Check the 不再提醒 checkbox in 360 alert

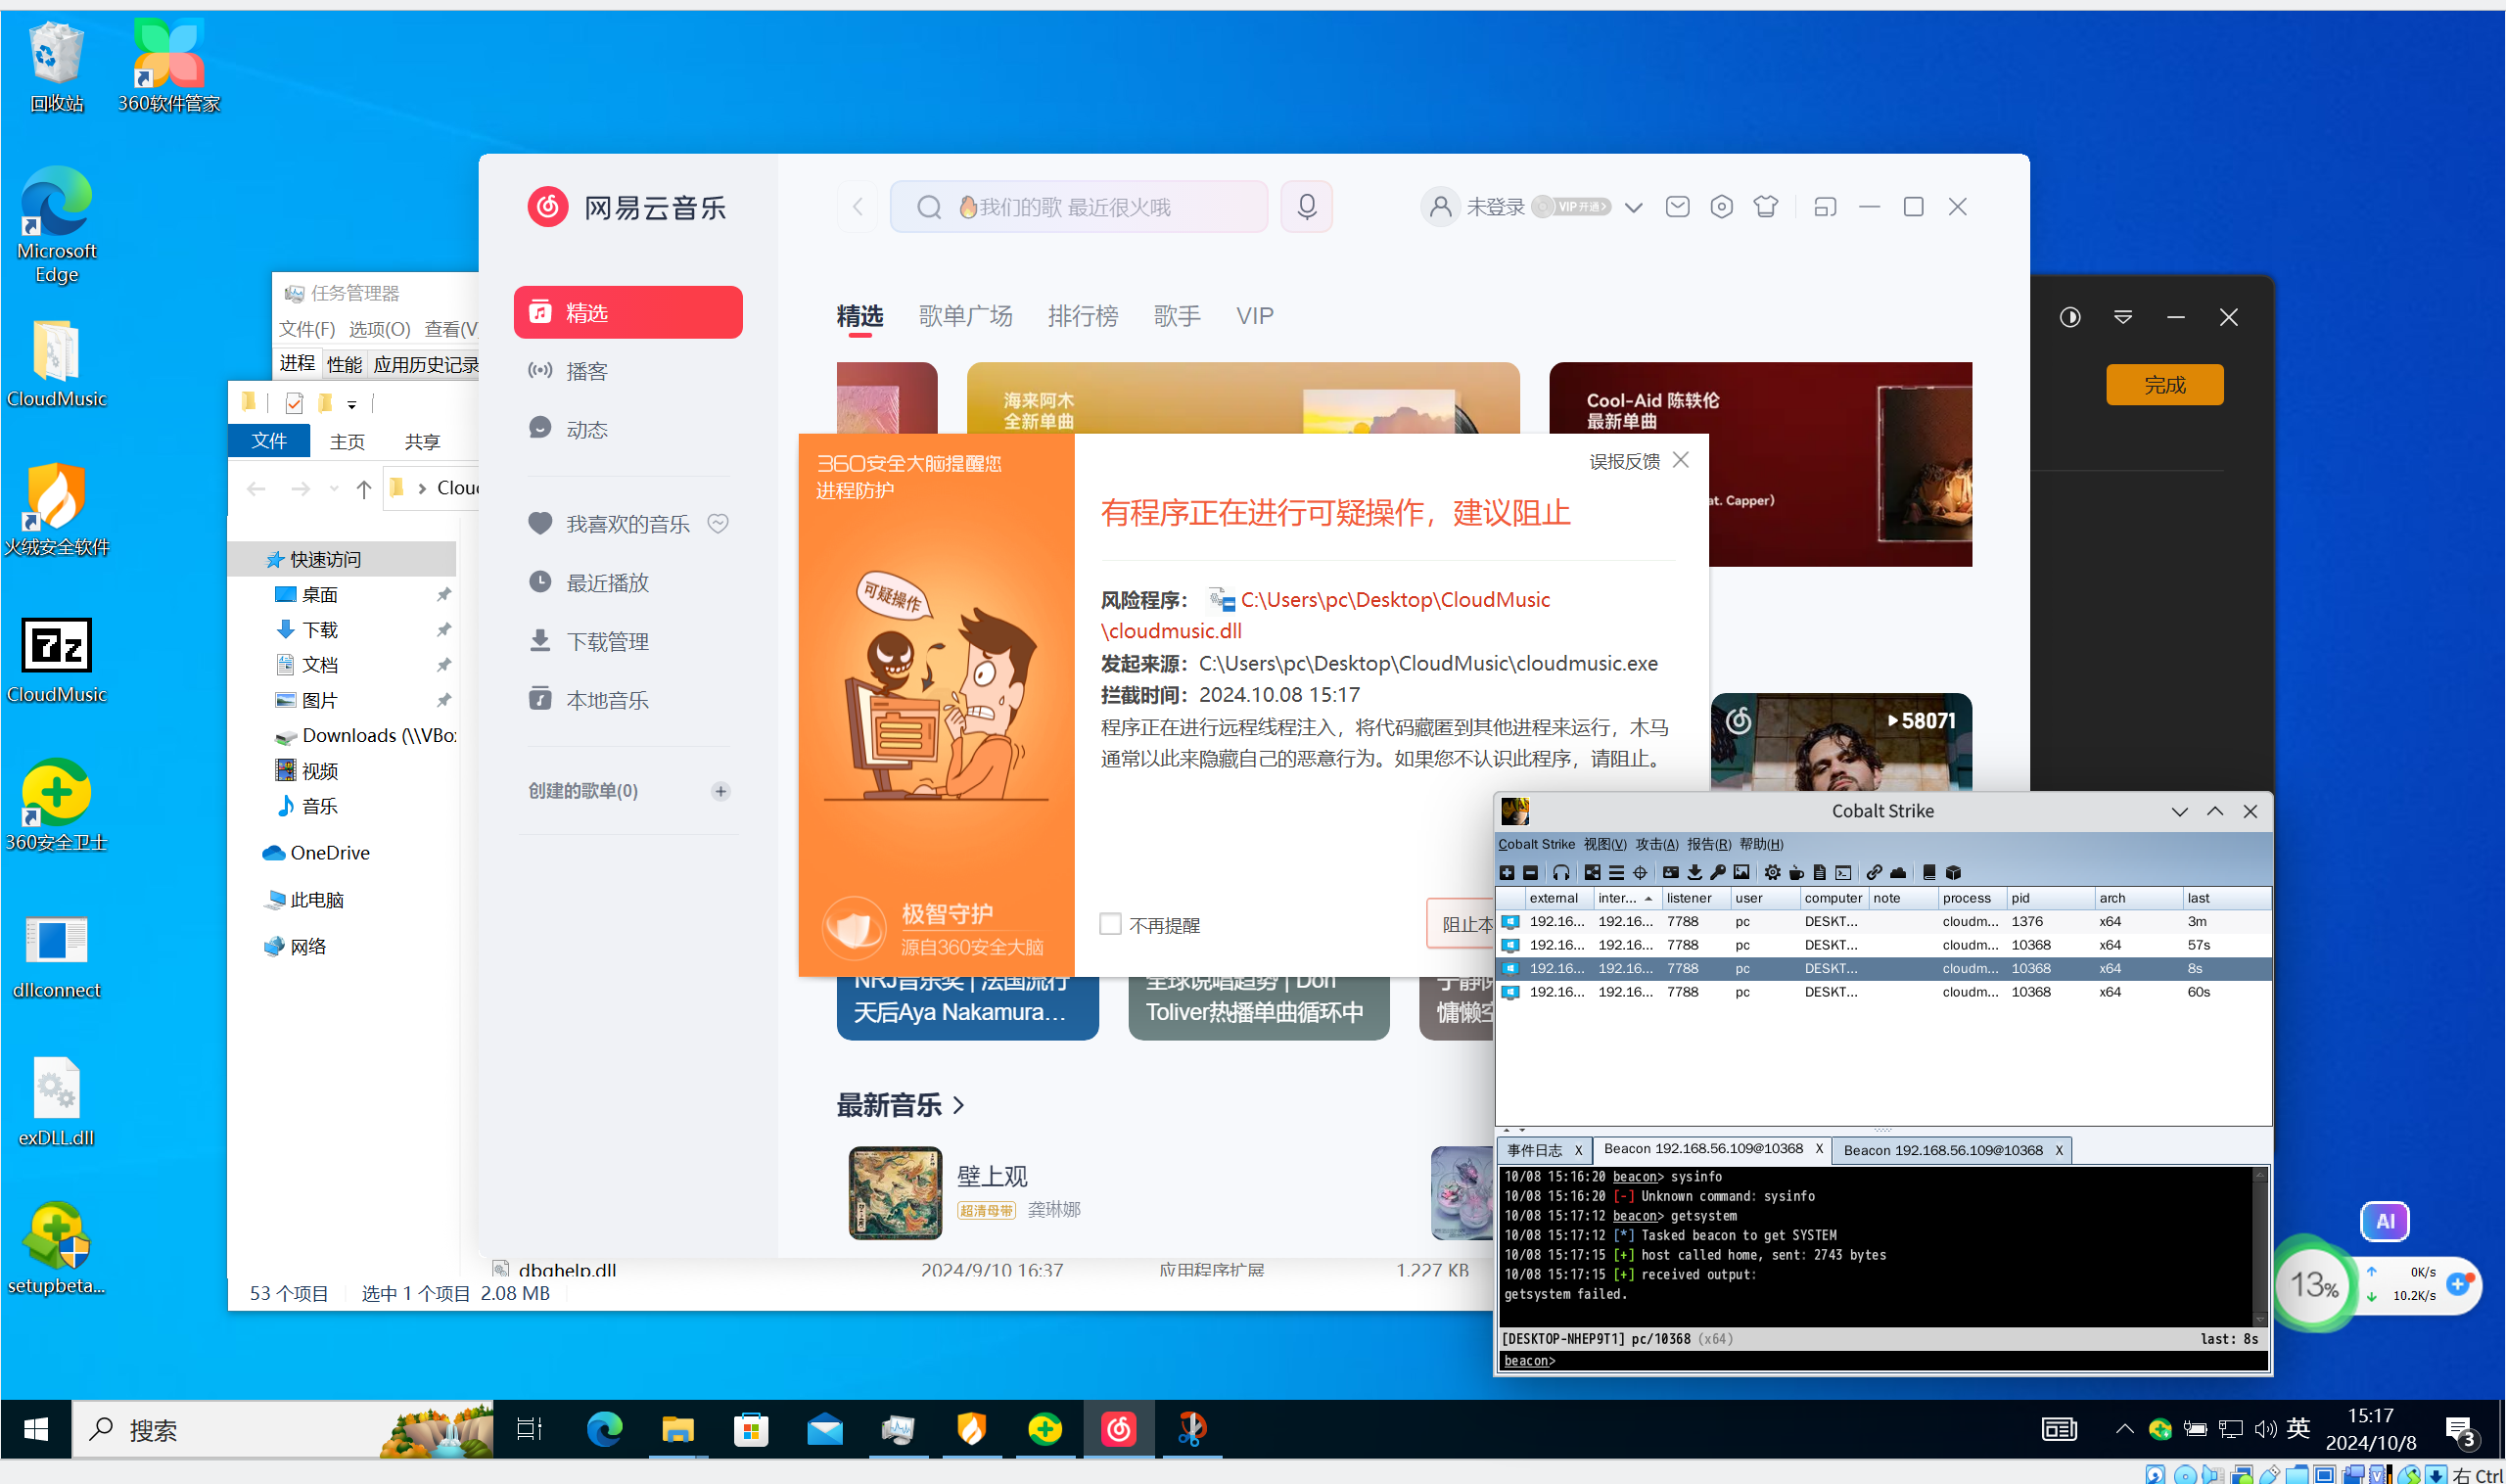(1109, 924)
